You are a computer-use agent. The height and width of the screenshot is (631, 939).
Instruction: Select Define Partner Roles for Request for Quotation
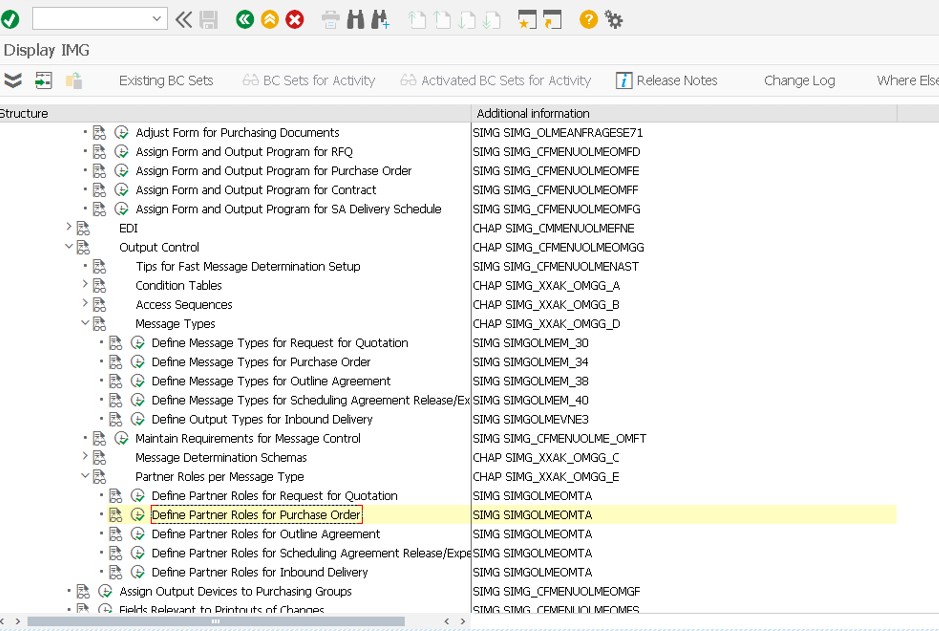tap(274, 496)
